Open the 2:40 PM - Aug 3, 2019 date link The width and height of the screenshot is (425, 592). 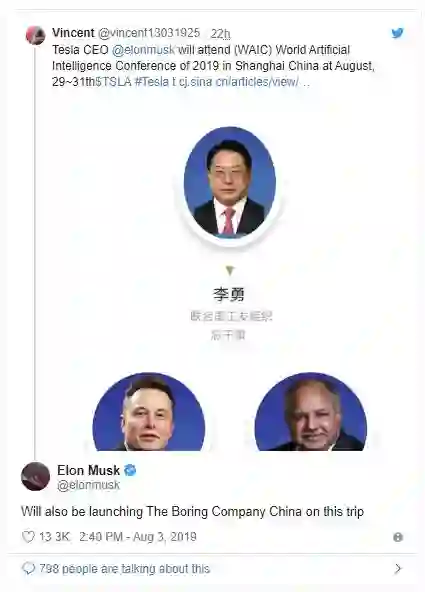[138, 537]
